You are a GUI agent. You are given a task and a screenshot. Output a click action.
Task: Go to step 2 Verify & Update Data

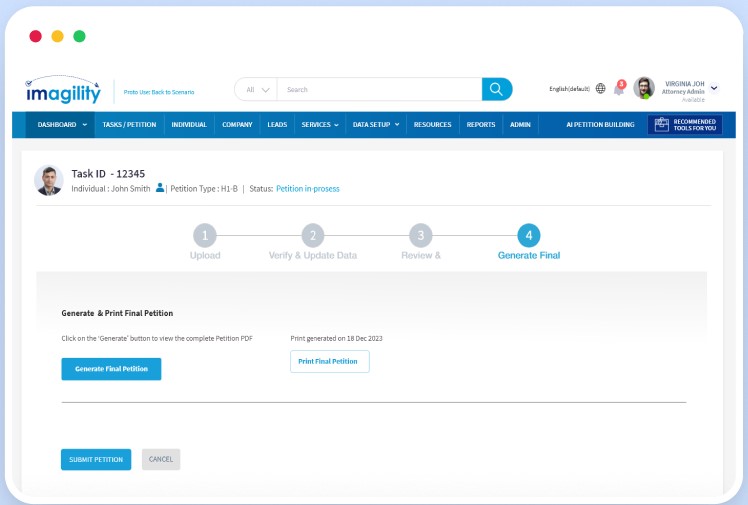coord(313,236)
